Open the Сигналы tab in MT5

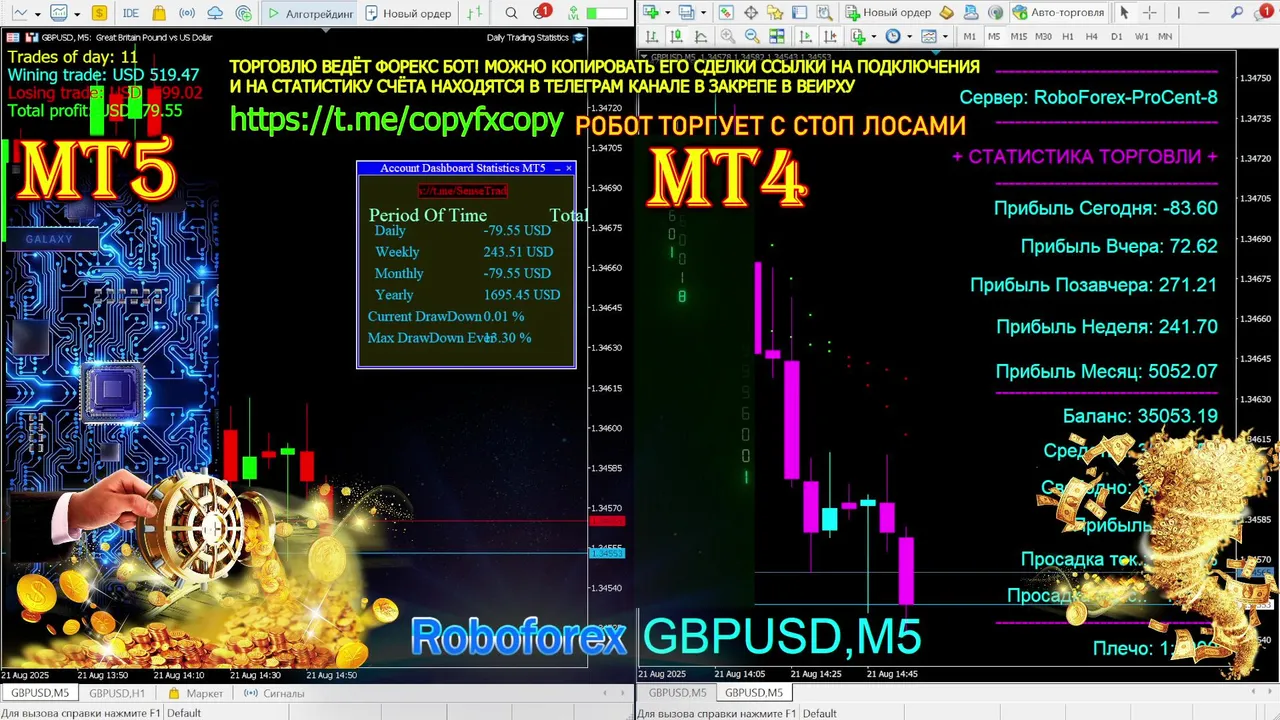275,693
